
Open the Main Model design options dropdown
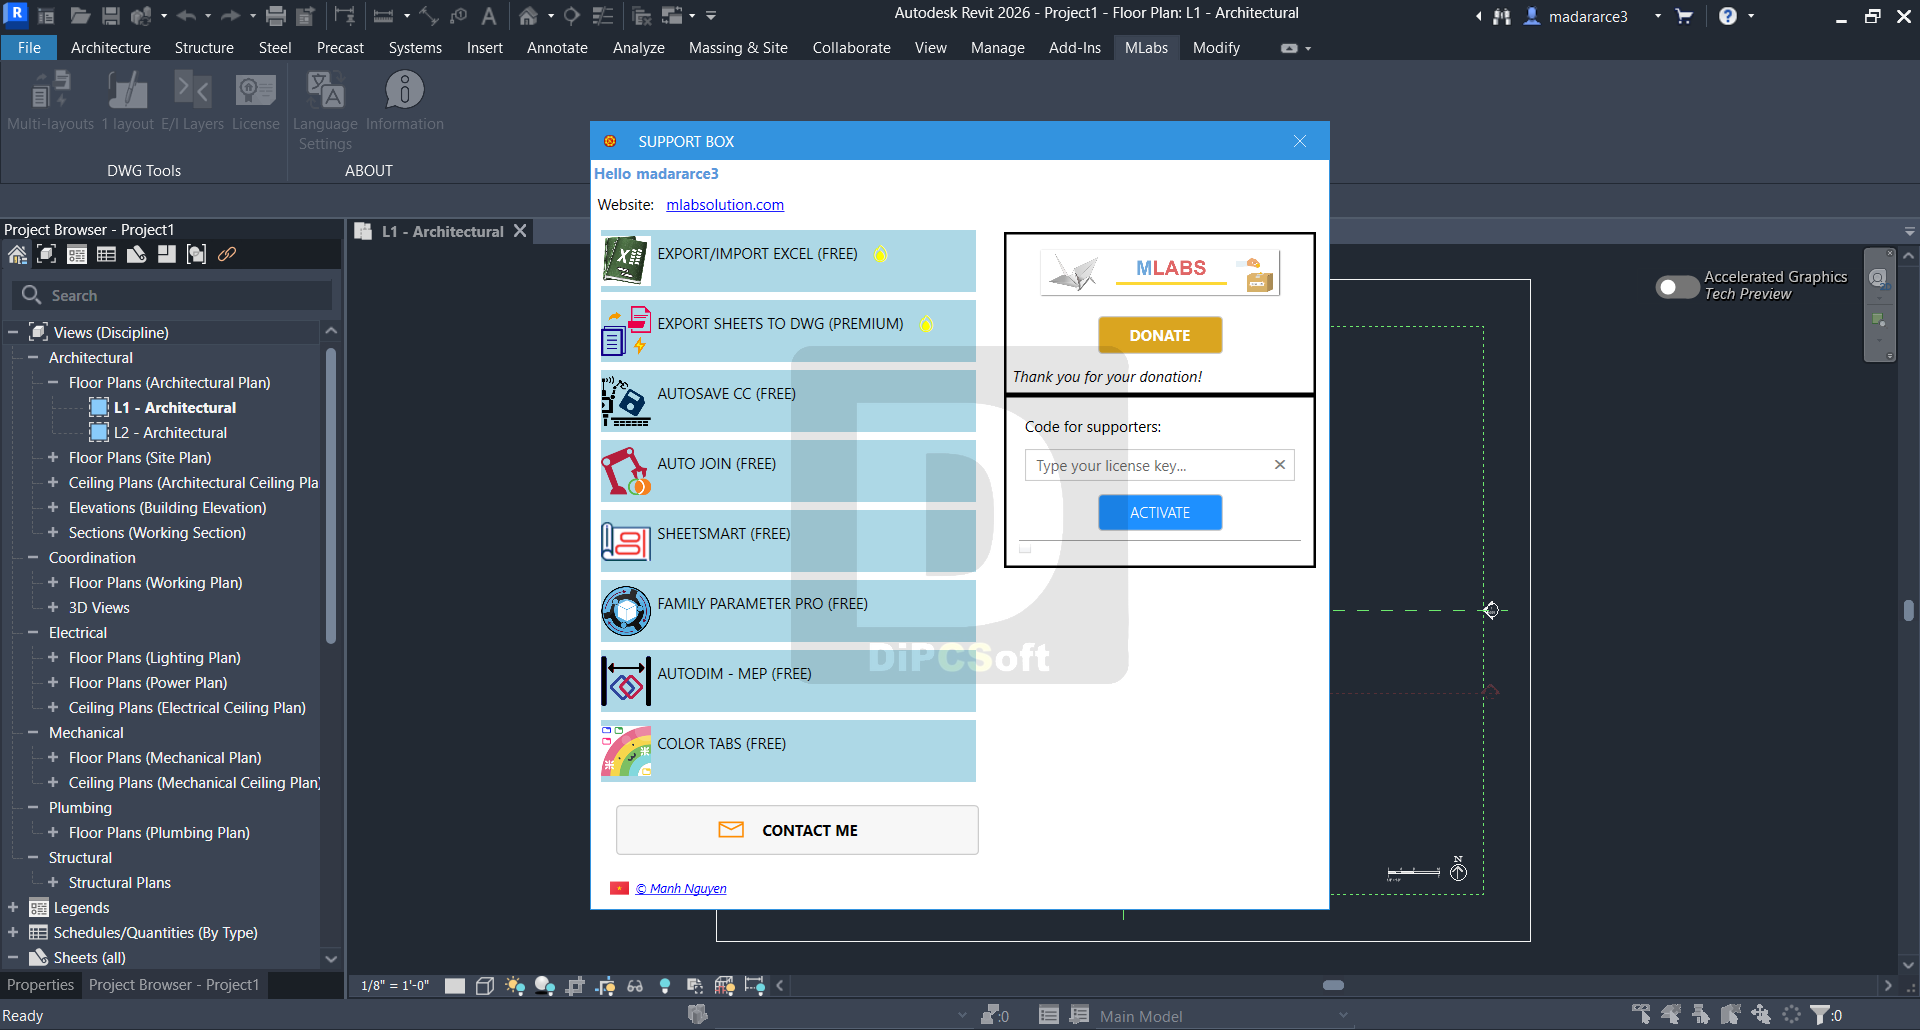point(1224,1015)
